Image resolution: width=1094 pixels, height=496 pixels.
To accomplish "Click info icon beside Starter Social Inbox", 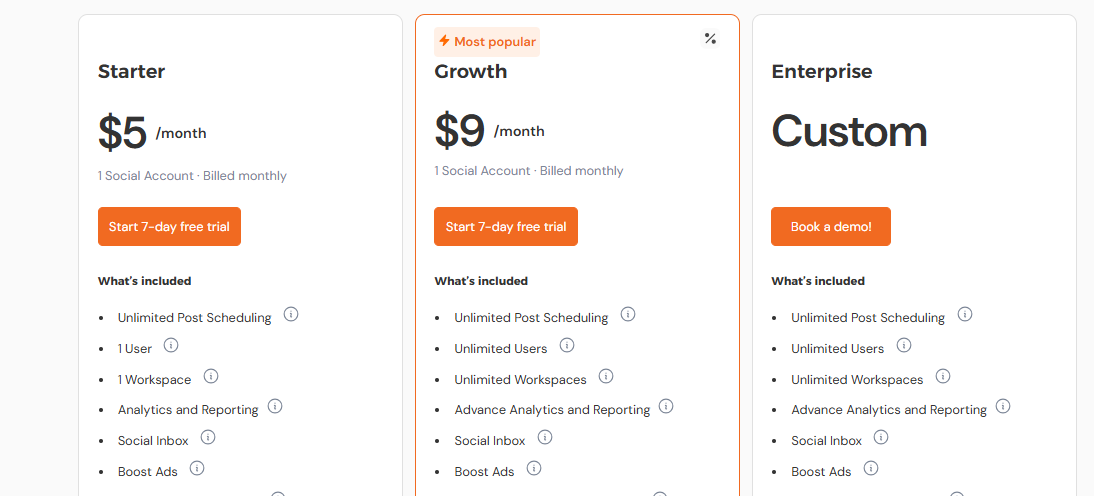I will pos(208,437).
